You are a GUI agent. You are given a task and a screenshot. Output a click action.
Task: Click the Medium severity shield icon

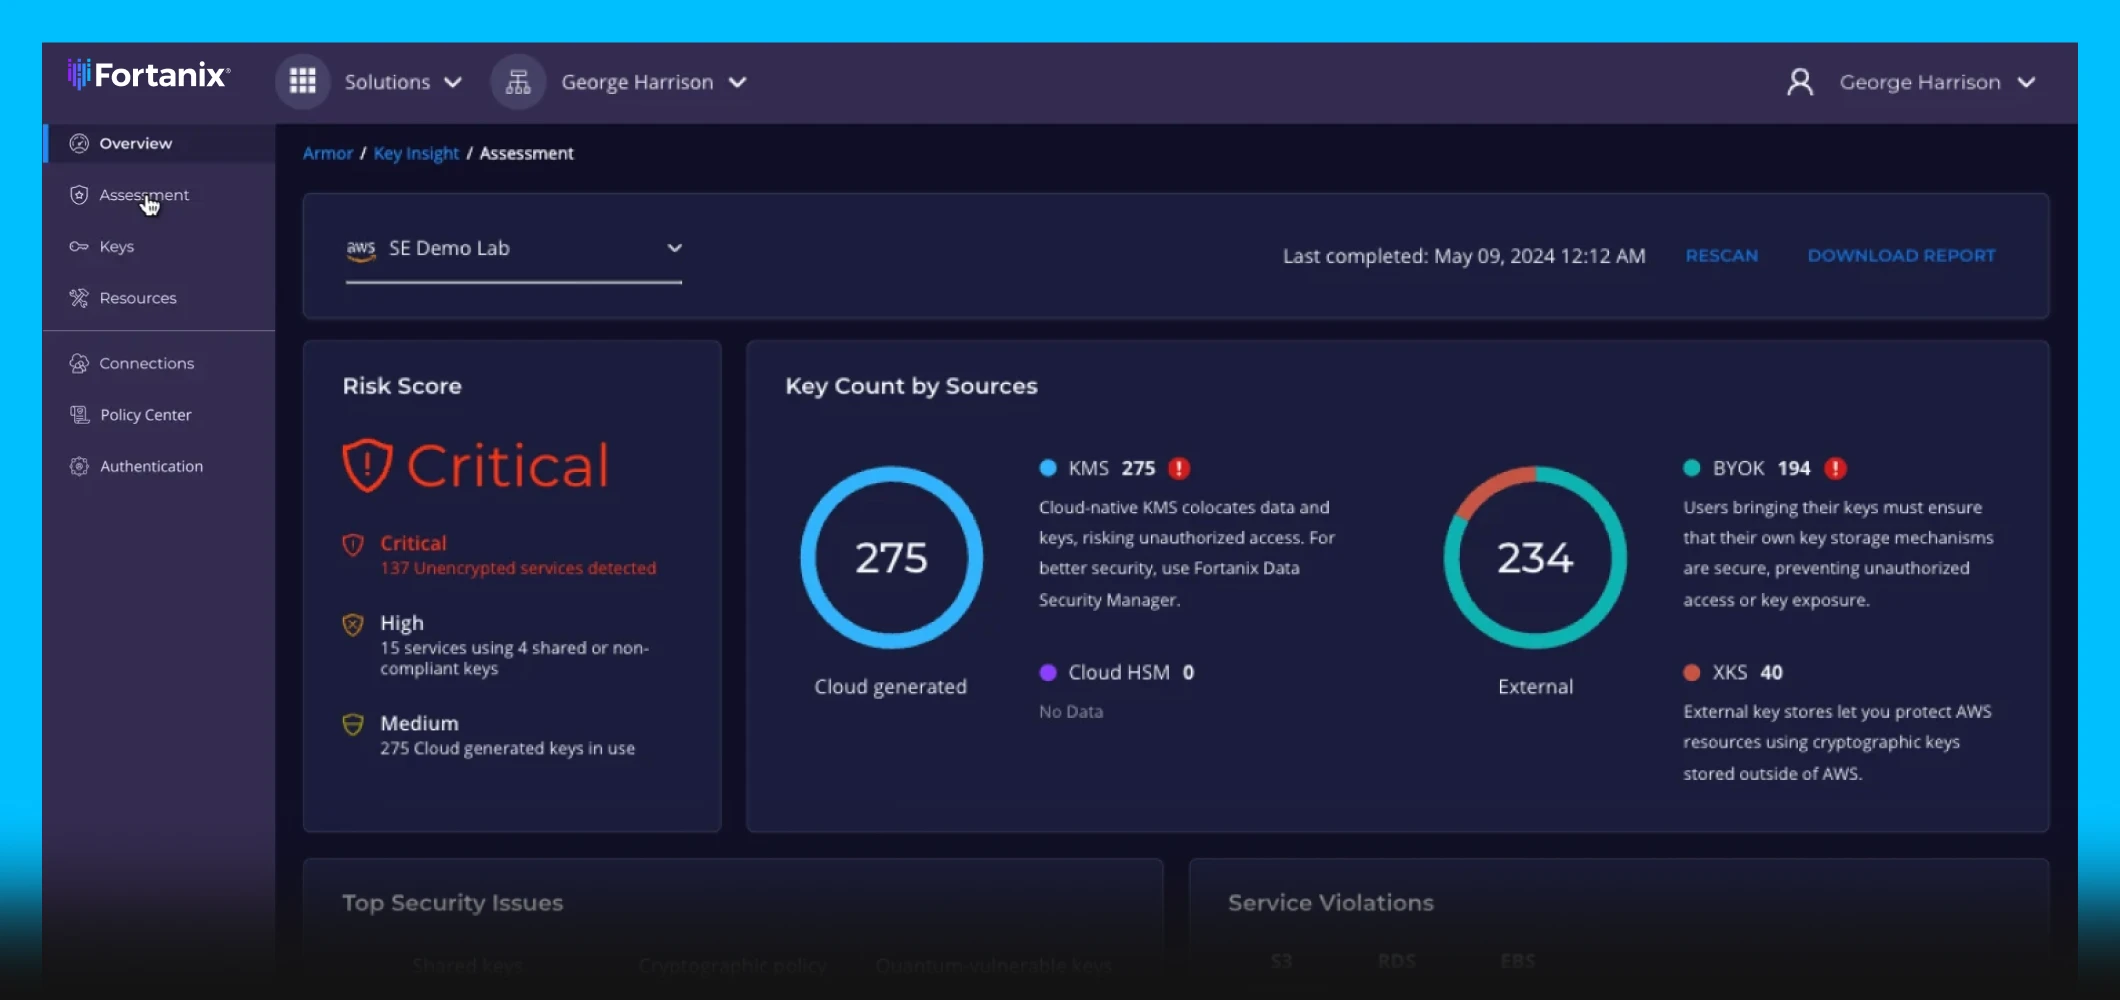(x=353, y=724)
